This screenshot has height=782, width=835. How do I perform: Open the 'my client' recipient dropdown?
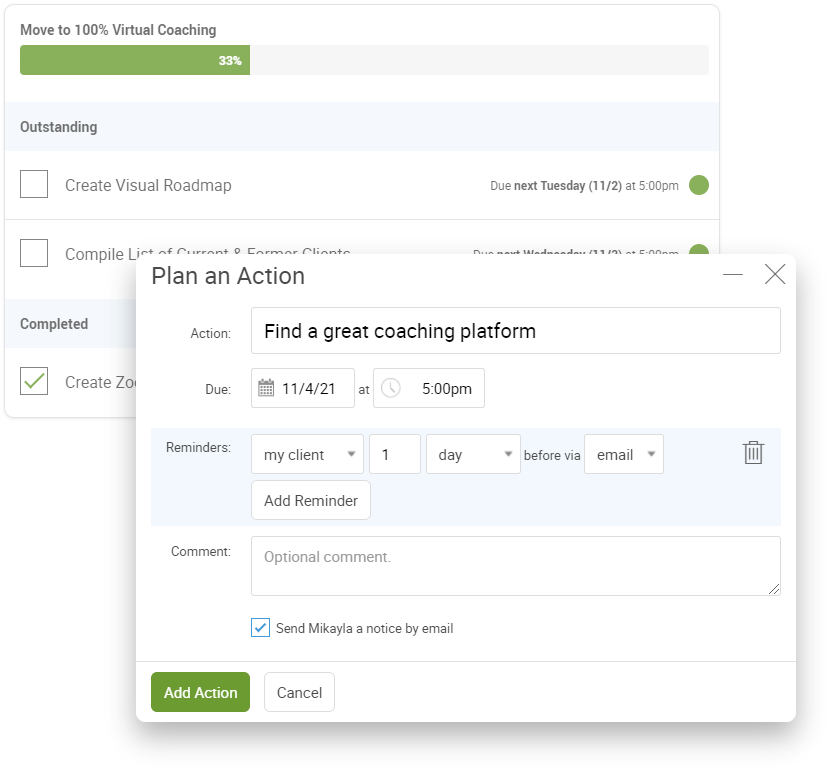[x=307, y=454]
